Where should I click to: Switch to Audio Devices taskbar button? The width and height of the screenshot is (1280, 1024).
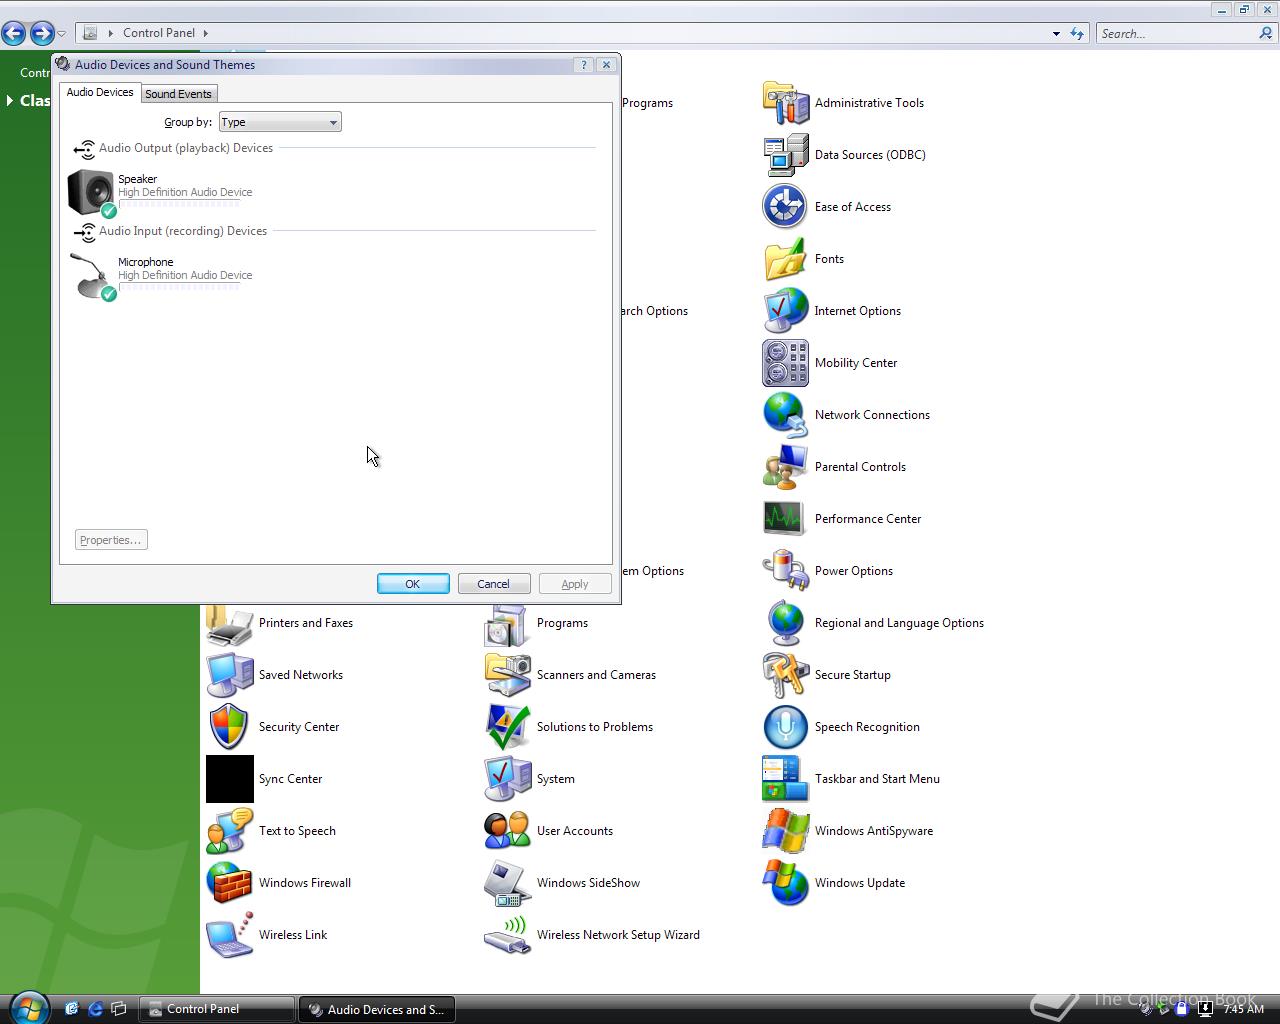coord(376,1009)
